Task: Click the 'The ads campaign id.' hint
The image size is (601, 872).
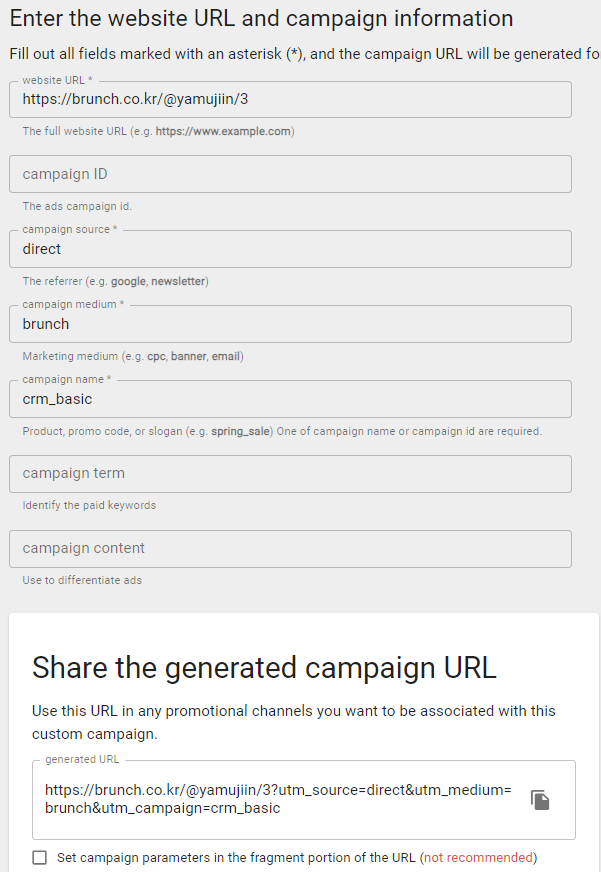Action: [77, 206]
